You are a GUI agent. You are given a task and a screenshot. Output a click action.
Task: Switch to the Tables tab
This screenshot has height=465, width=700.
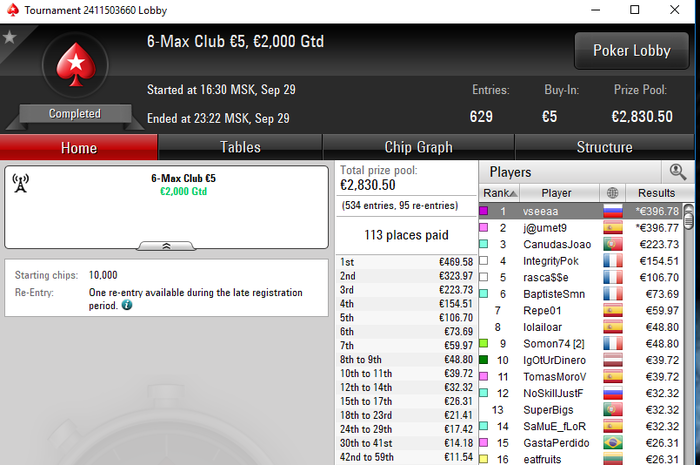coord(240,147)
